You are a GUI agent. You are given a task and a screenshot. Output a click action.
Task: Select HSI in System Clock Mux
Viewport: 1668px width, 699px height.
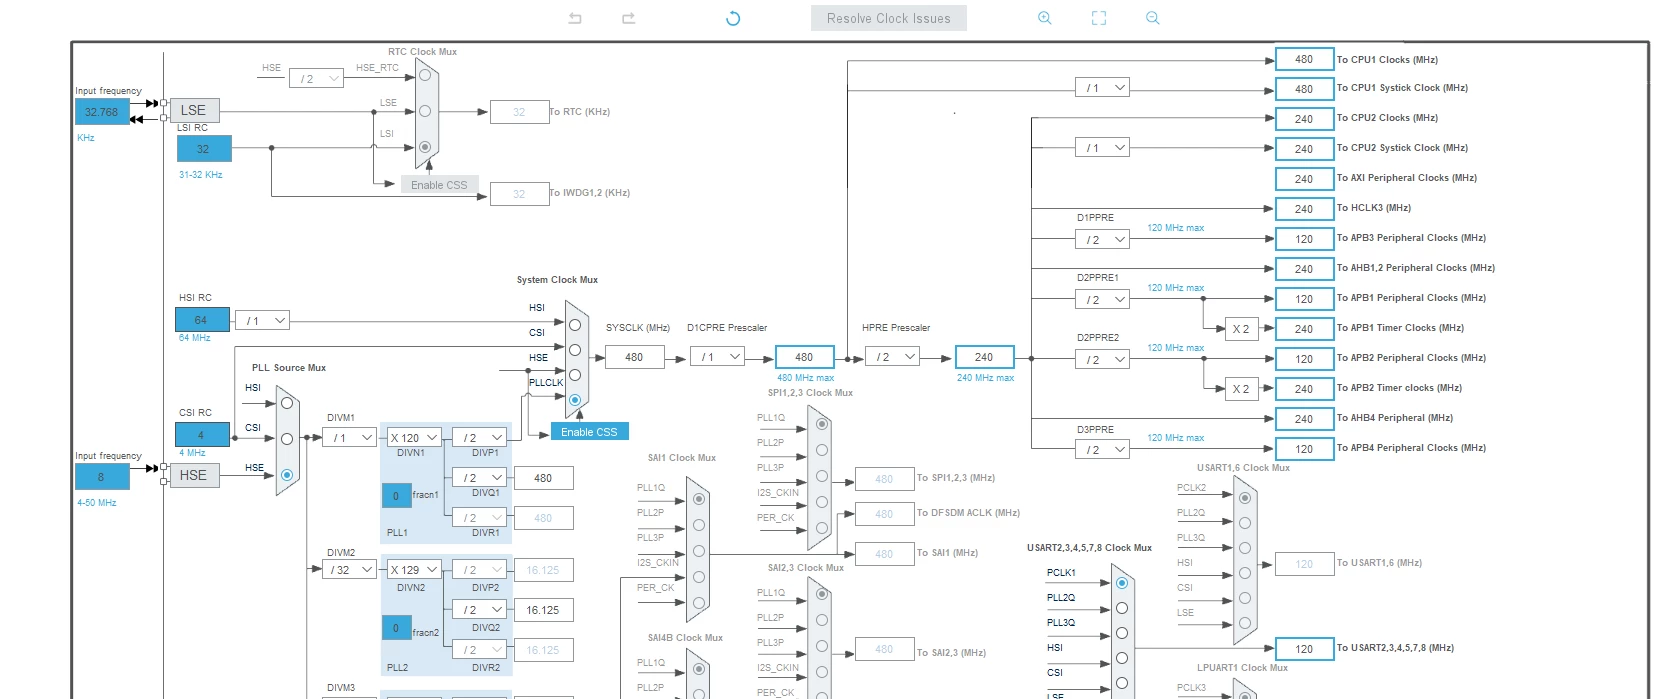click(575, 325)
